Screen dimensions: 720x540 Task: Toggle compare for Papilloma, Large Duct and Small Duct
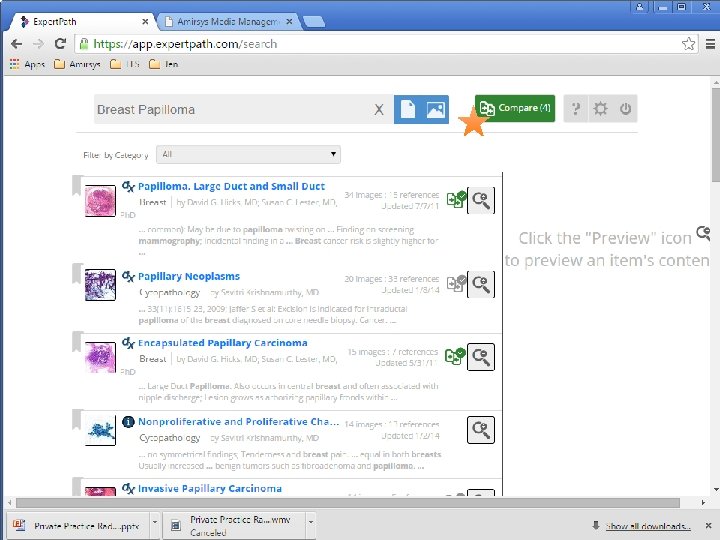(456, 200)
